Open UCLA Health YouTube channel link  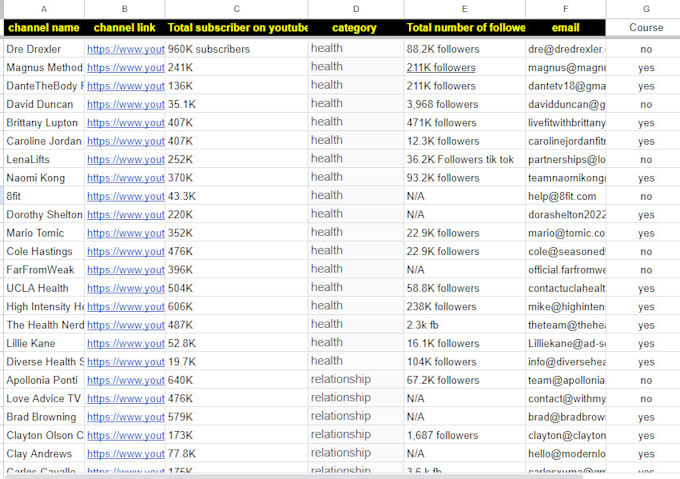coord(126,288)
